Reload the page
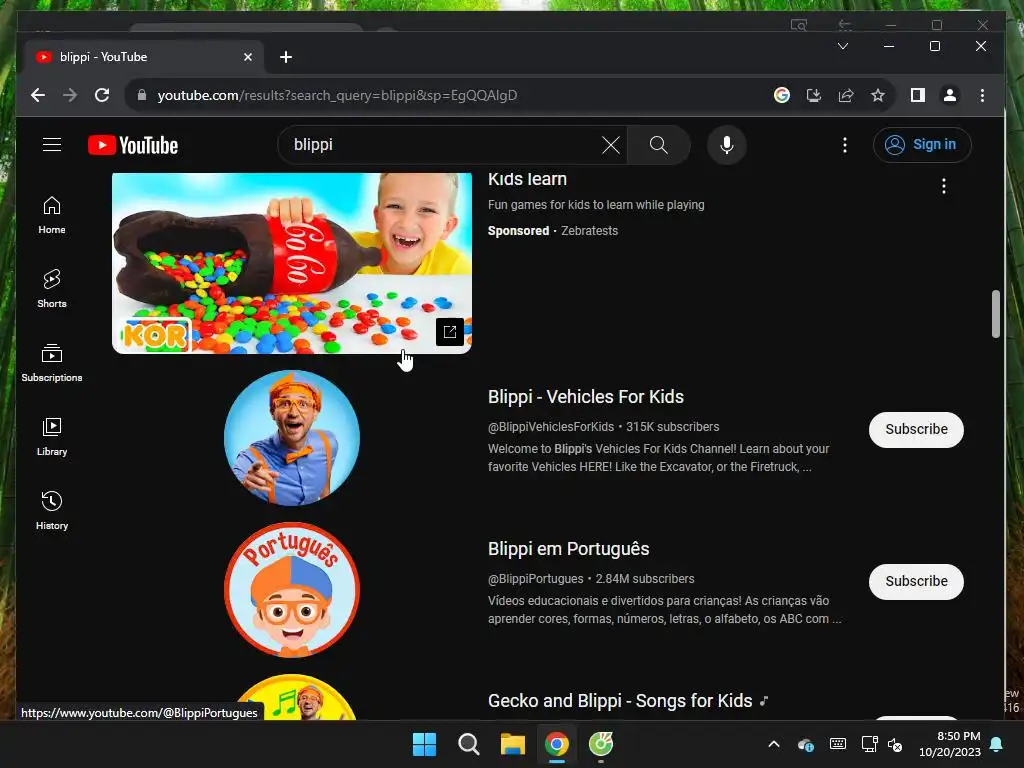Image resolution: width=1024 pixels, height=768 pixels. point(102,95)
